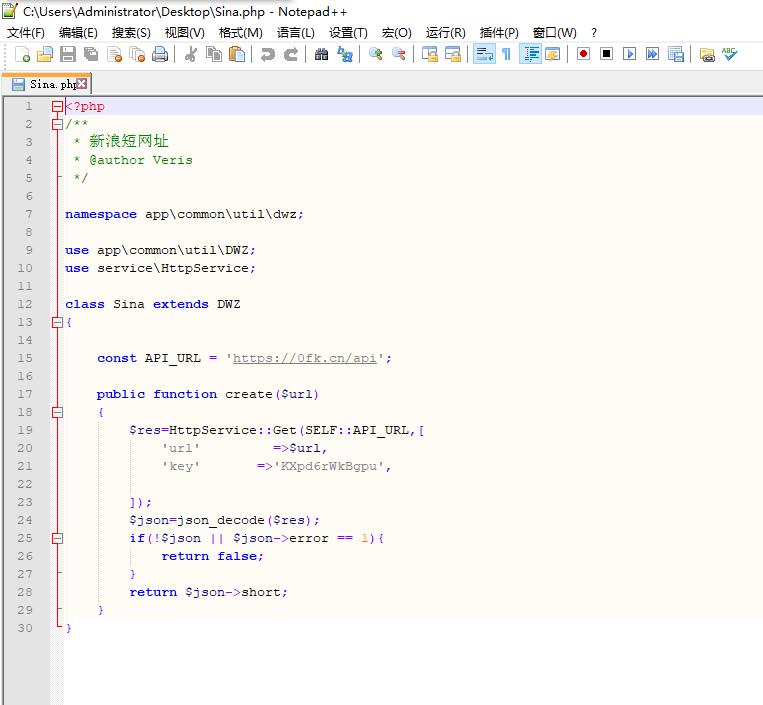Click the Cut scissors icon
763x705 pixels.
190,54
